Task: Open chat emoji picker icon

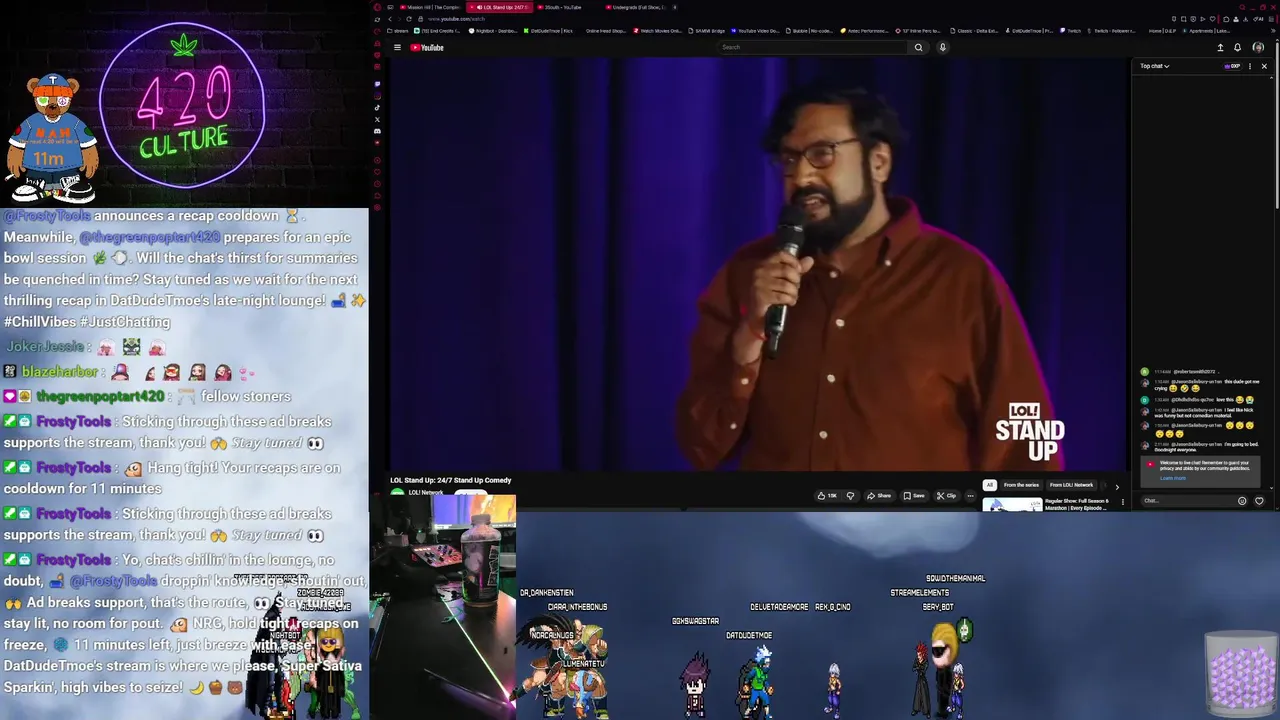Action: (1242, 501)
